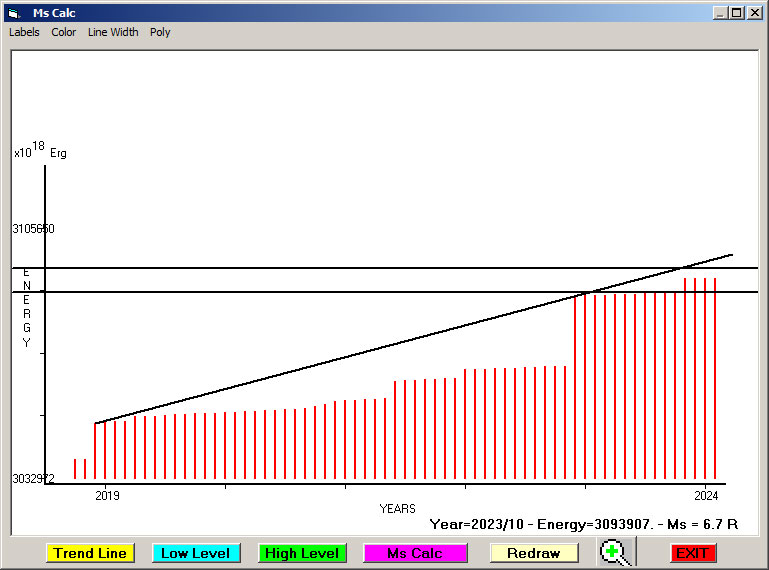Click the red EXIT button
Screen dimensions: 769x570
point(692,553)
